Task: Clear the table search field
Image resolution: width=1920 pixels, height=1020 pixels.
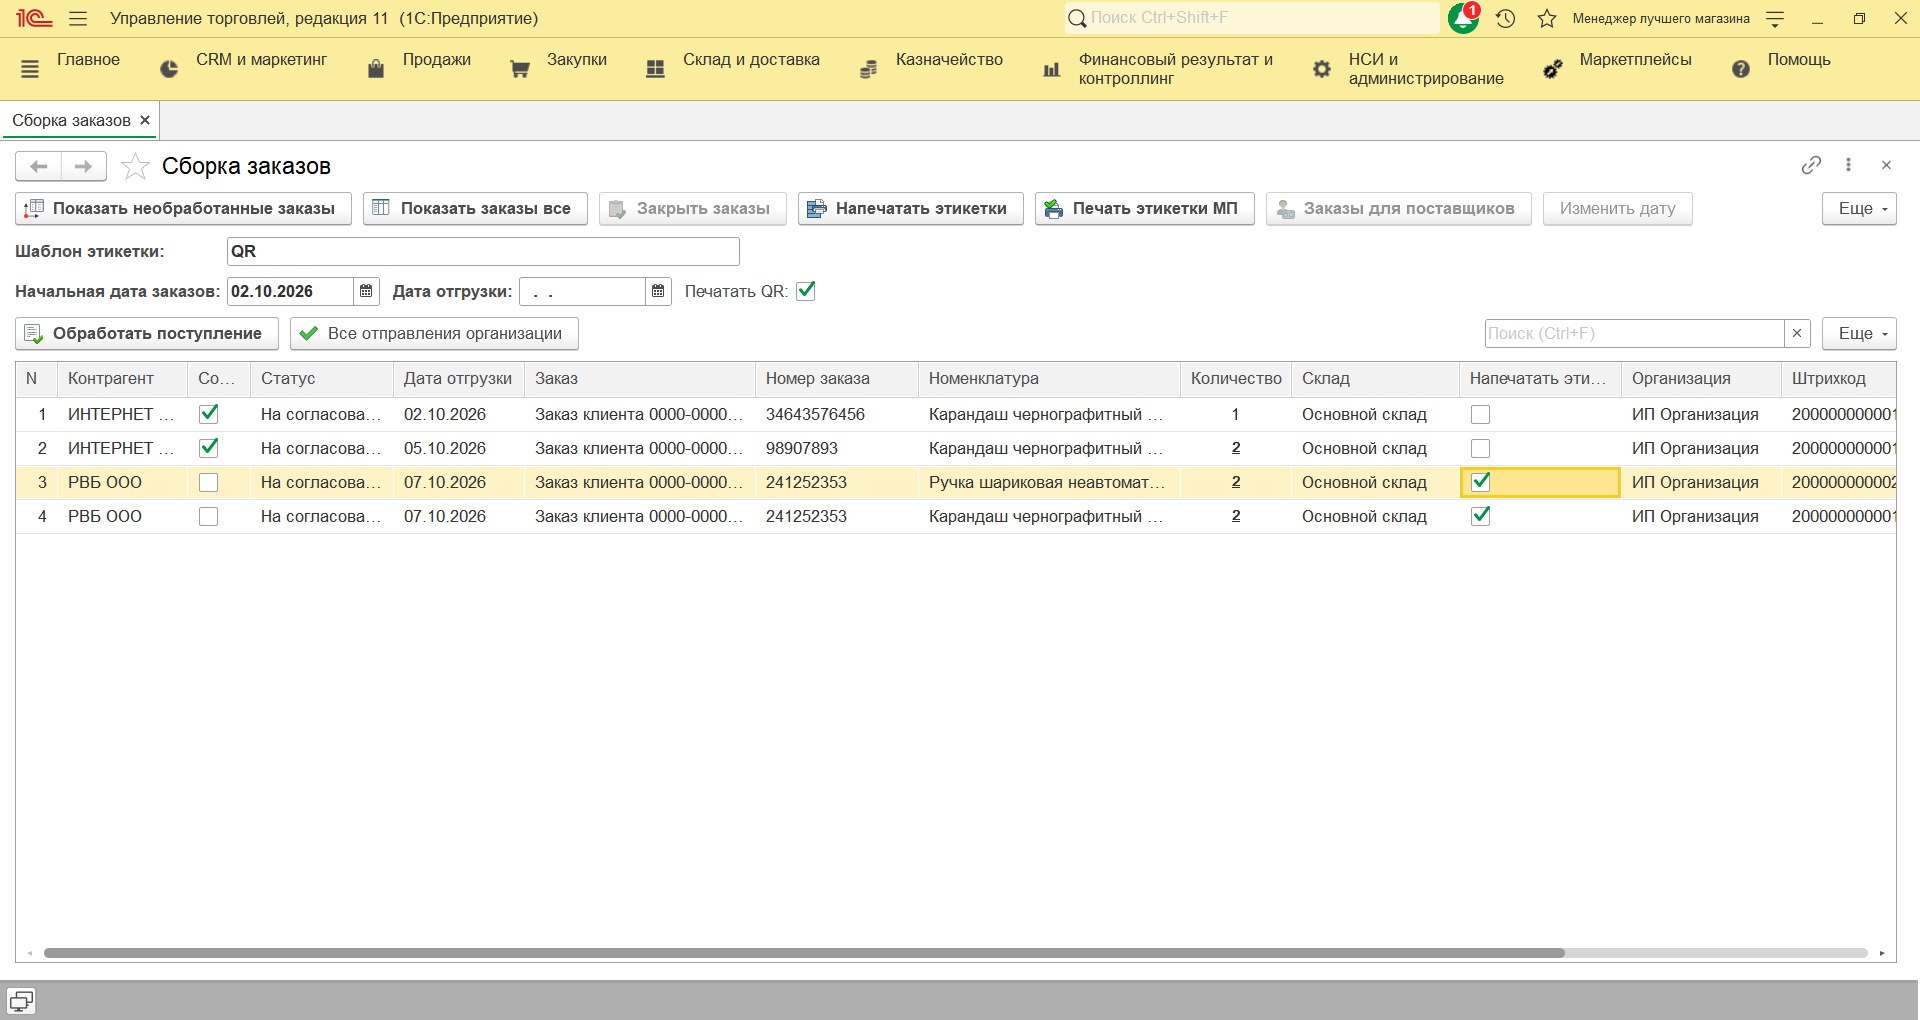Action: coord(1797,333)
